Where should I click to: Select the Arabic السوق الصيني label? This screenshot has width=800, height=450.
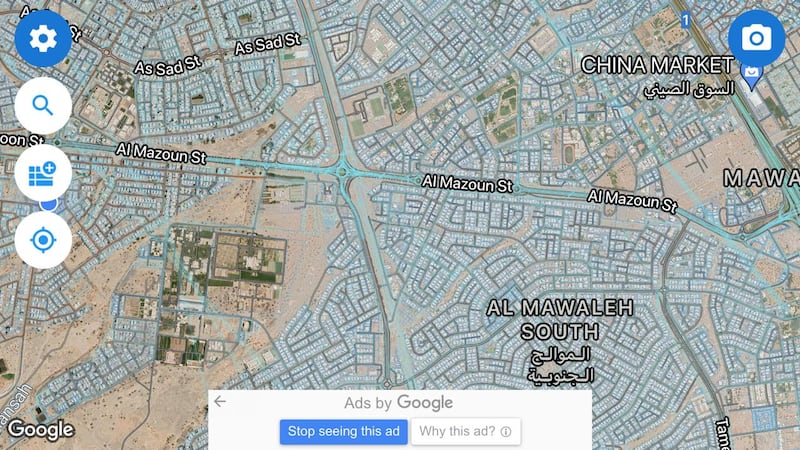[x=689, y=89]
